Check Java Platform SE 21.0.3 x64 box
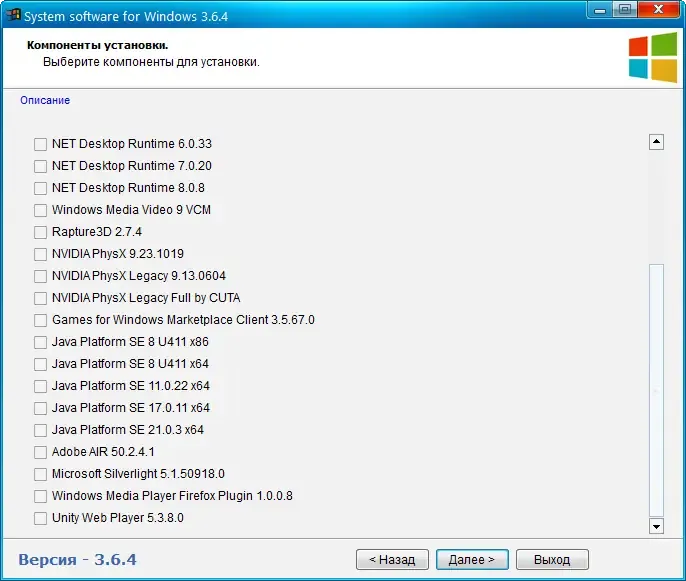This screenshot has width=686, height=581. click(40, 430)
